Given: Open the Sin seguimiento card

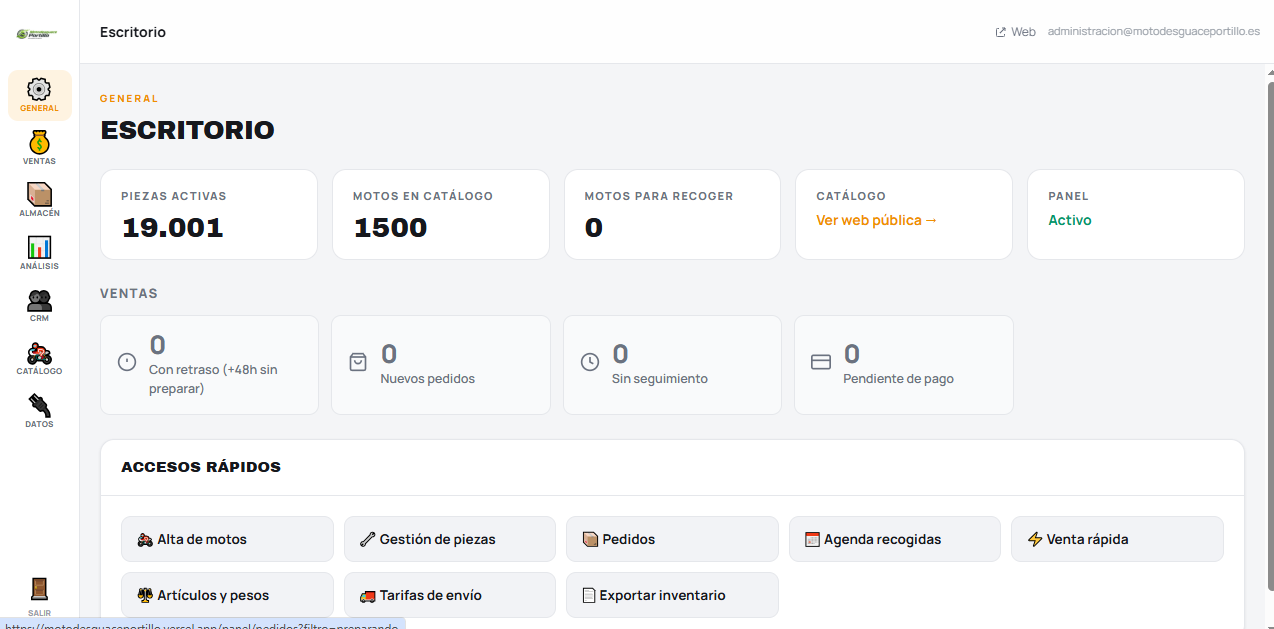Looking at the screenshot, I should tap(672, 365).
